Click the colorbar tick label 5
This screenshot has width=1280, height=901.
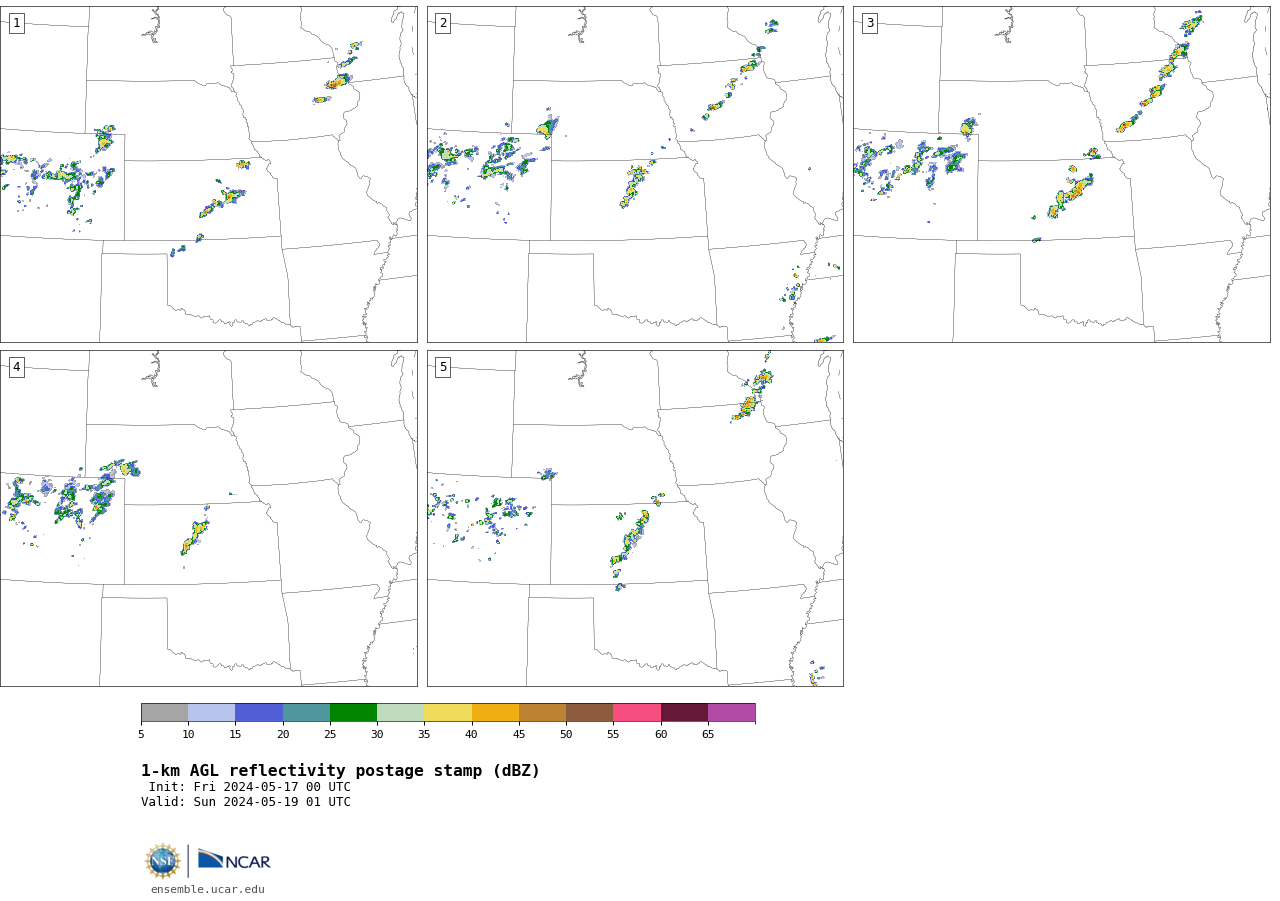(141, 735)
